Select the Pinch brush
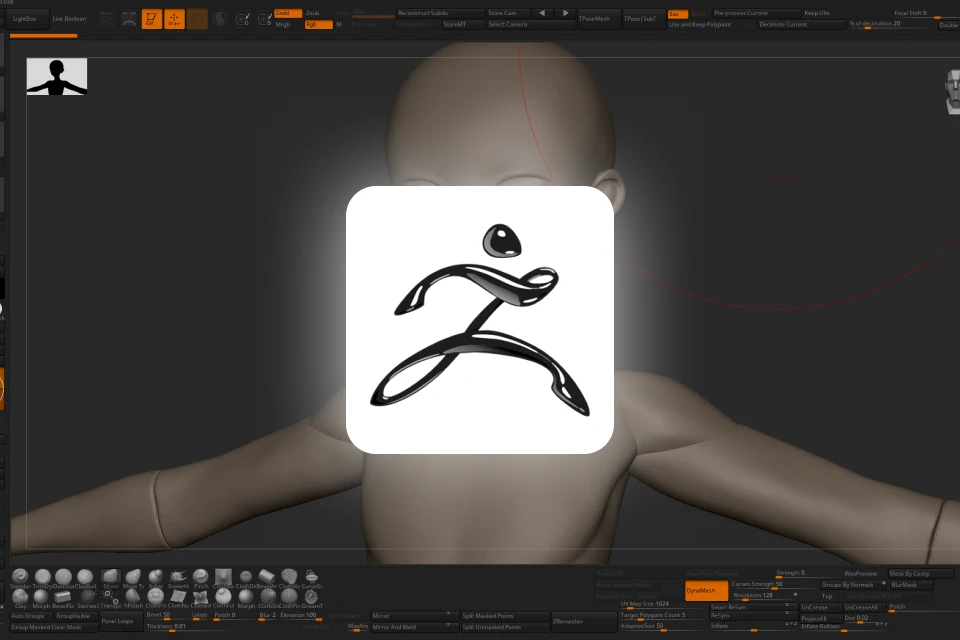This screenshot has height=640, width=960. (x=200, y=576)
